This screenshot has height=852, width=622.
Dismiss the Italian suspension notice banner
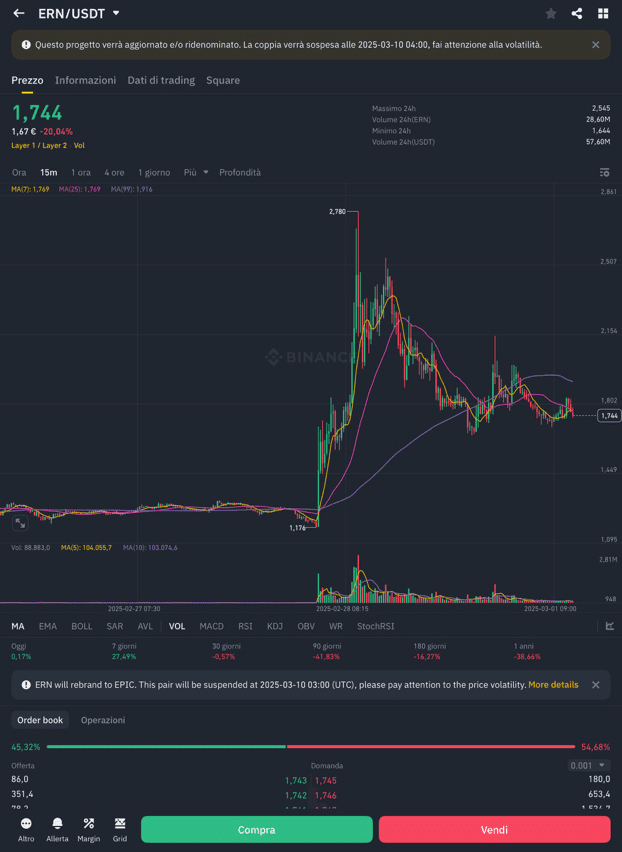pos(595,45)
